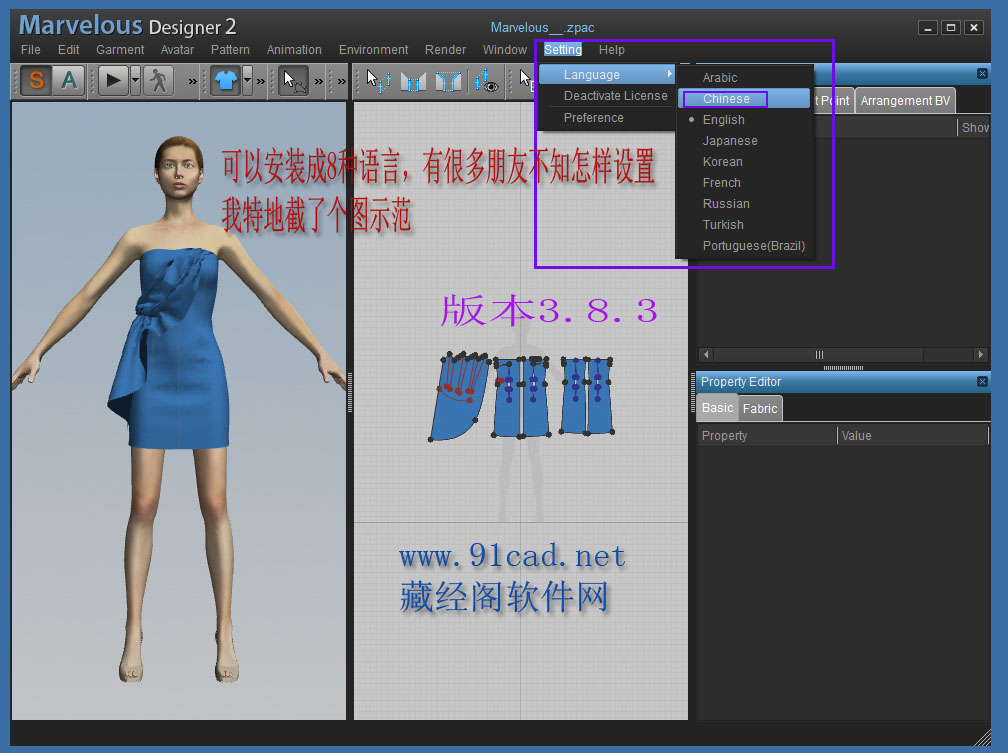The image size is (1008, 753).
Task: Switch to the Basic tab in Property Editor
Action: click(x=717, y=408)
